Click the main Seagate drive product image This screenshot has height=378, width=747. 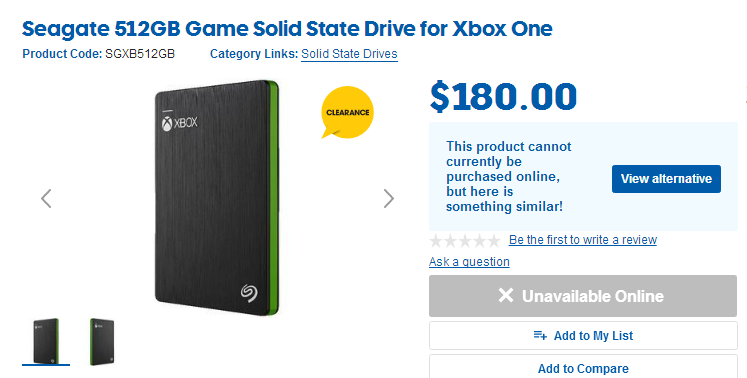point(217,197)
